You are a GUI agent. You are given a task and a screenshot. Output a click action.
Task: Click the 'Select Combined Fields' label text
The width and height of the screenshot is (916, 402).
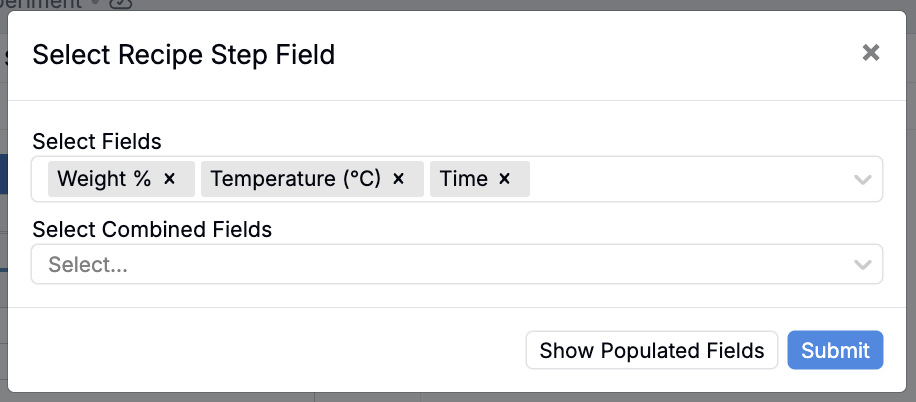tap(152, 229)
